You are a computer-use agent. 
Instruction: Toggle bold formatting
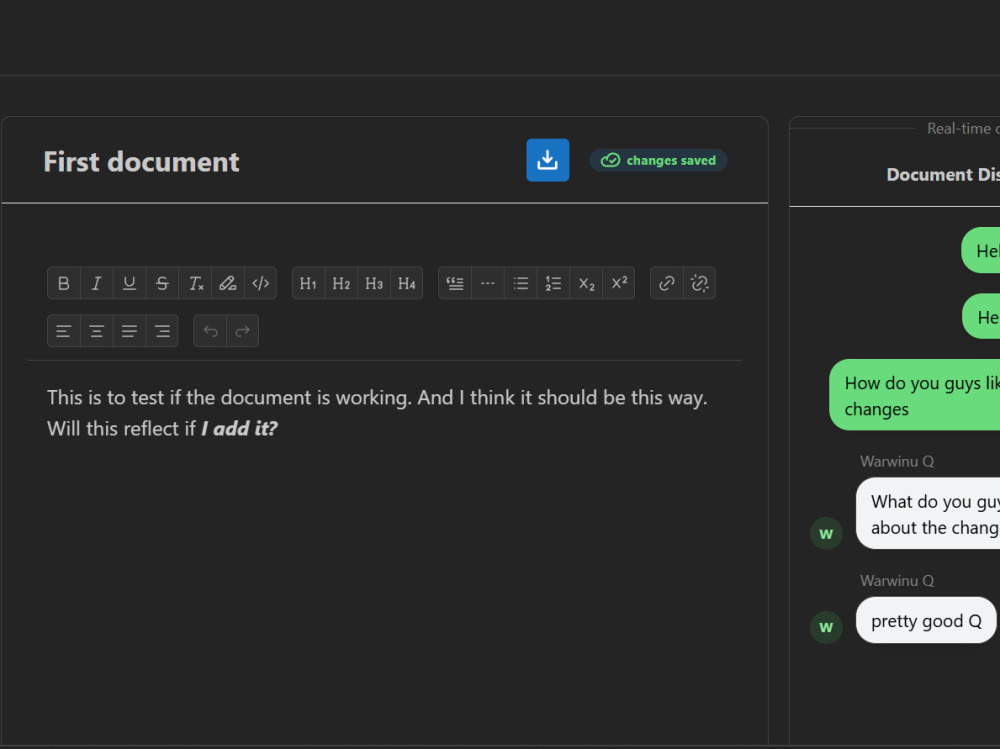[64, 283]
